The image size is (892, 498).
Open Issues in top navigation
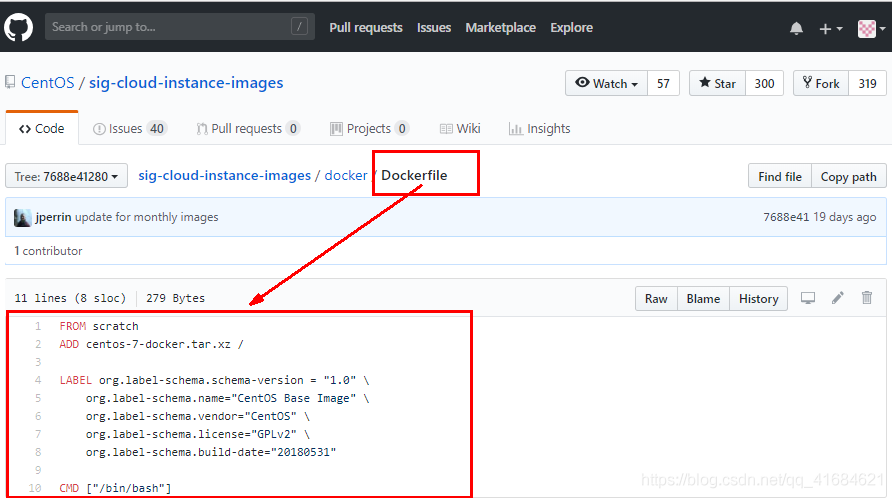click(x=433, y=27)
